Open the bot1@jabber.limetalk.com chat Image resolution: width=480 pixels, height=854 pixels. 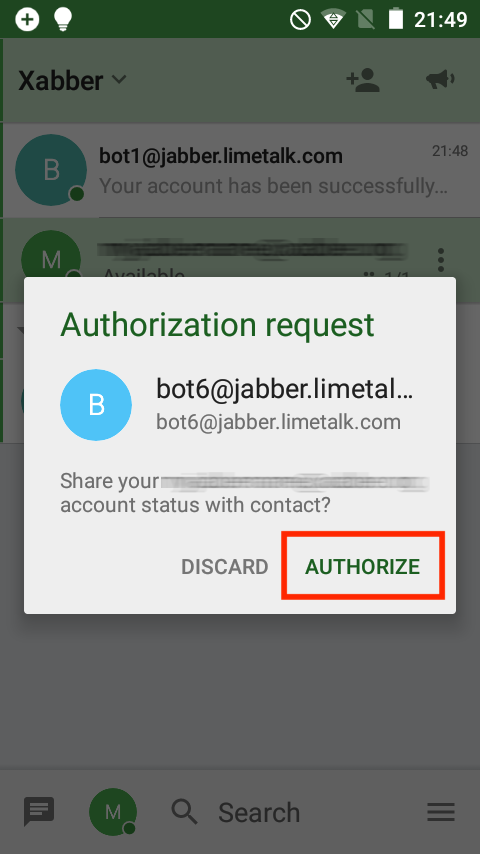click(x=240, y=170)
